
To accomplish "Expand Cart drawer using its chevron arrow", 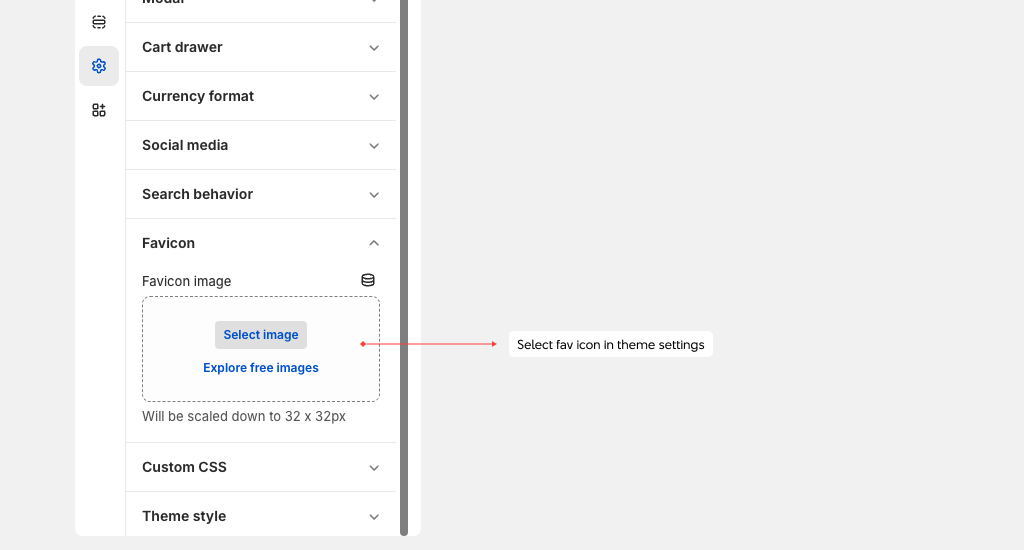I will [x=374, y=48].
